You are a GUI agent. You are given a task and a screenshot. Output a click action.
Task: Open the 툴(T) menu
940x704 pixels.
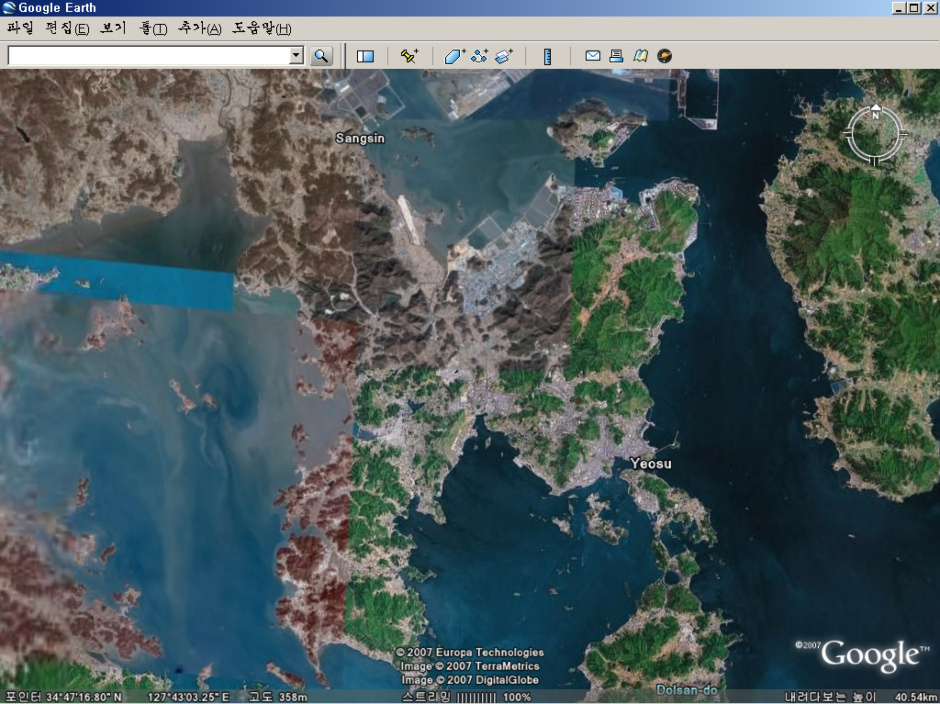pos(153,28)
